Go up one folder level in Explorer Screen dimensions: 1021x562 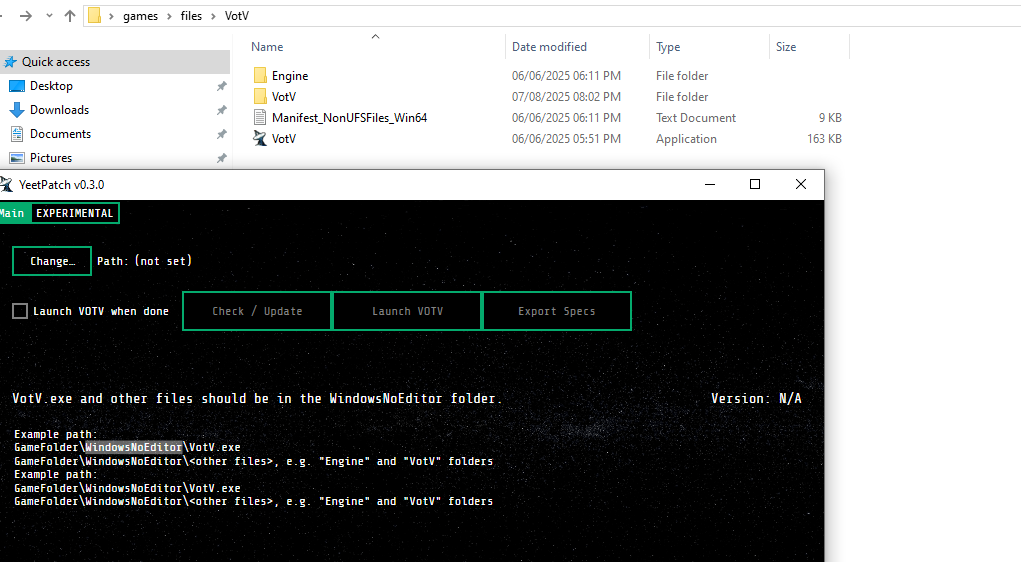[x=70, y=16]
